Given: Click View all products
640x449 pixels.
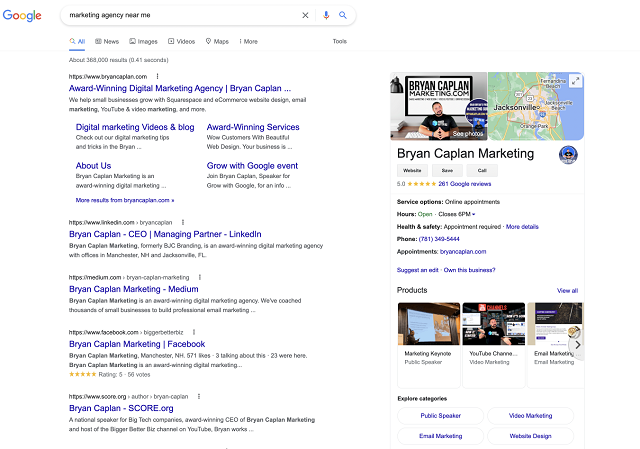Looking at the screenshot, I should (x=567, y=291).
